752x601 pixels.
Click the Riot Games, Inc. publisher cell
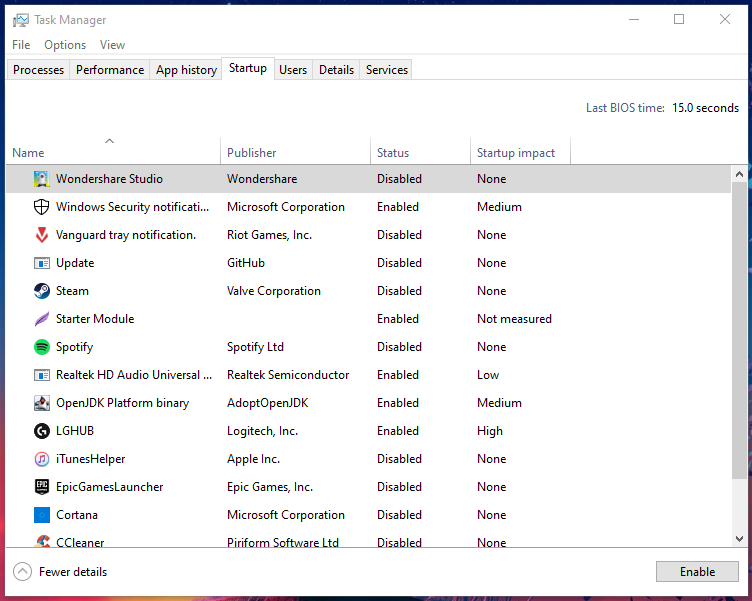click(270, 235)
